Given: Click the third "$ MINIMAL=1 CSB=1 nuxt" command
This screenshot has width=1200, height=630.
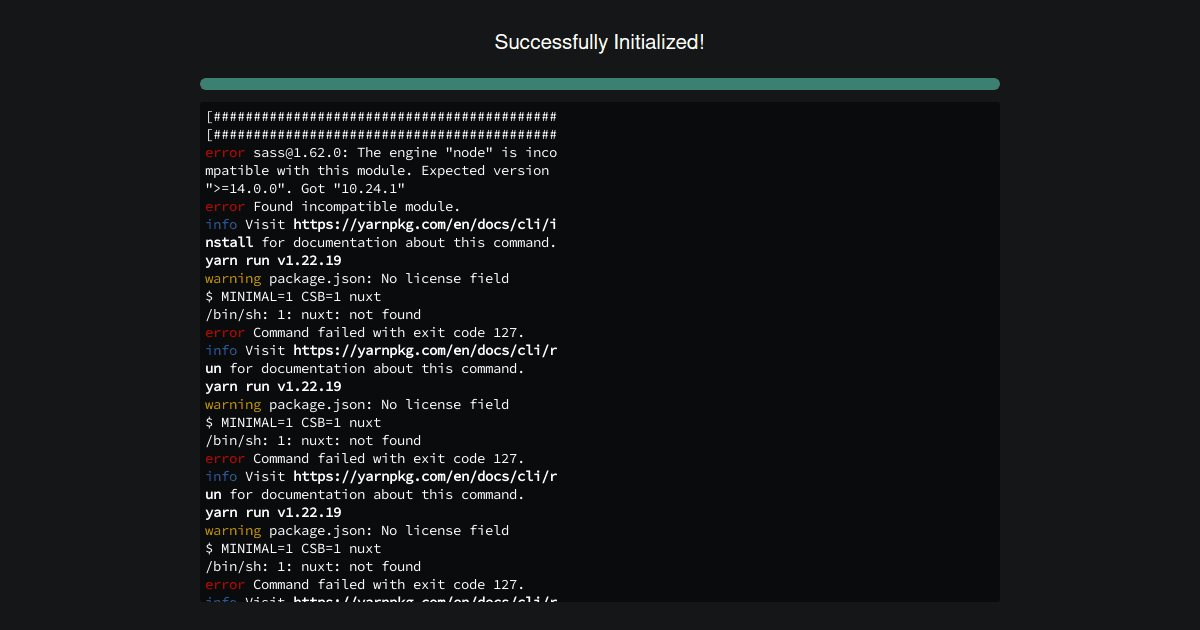Looking at the screenshot, I should pyautogui.click(x=293, y=549).
